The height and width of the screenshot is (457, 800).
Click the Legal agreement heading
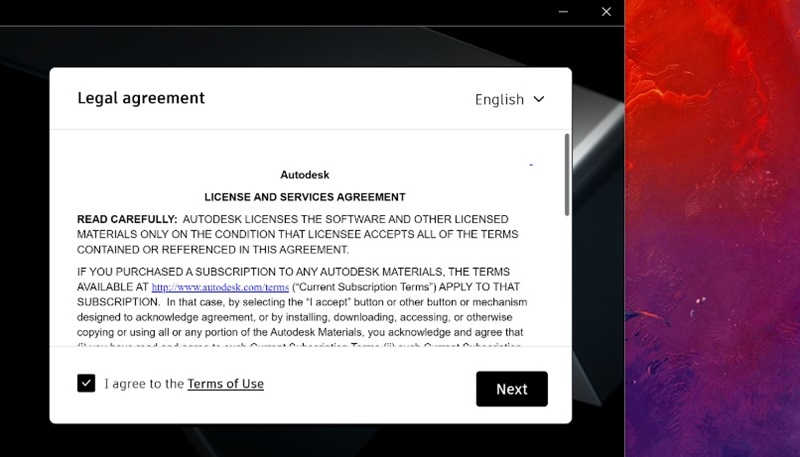tap(141, 98)
